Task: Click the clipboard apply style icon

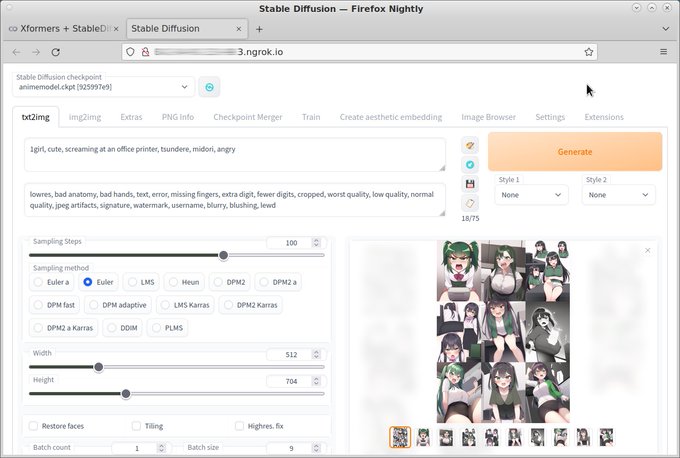Action: 470,203
